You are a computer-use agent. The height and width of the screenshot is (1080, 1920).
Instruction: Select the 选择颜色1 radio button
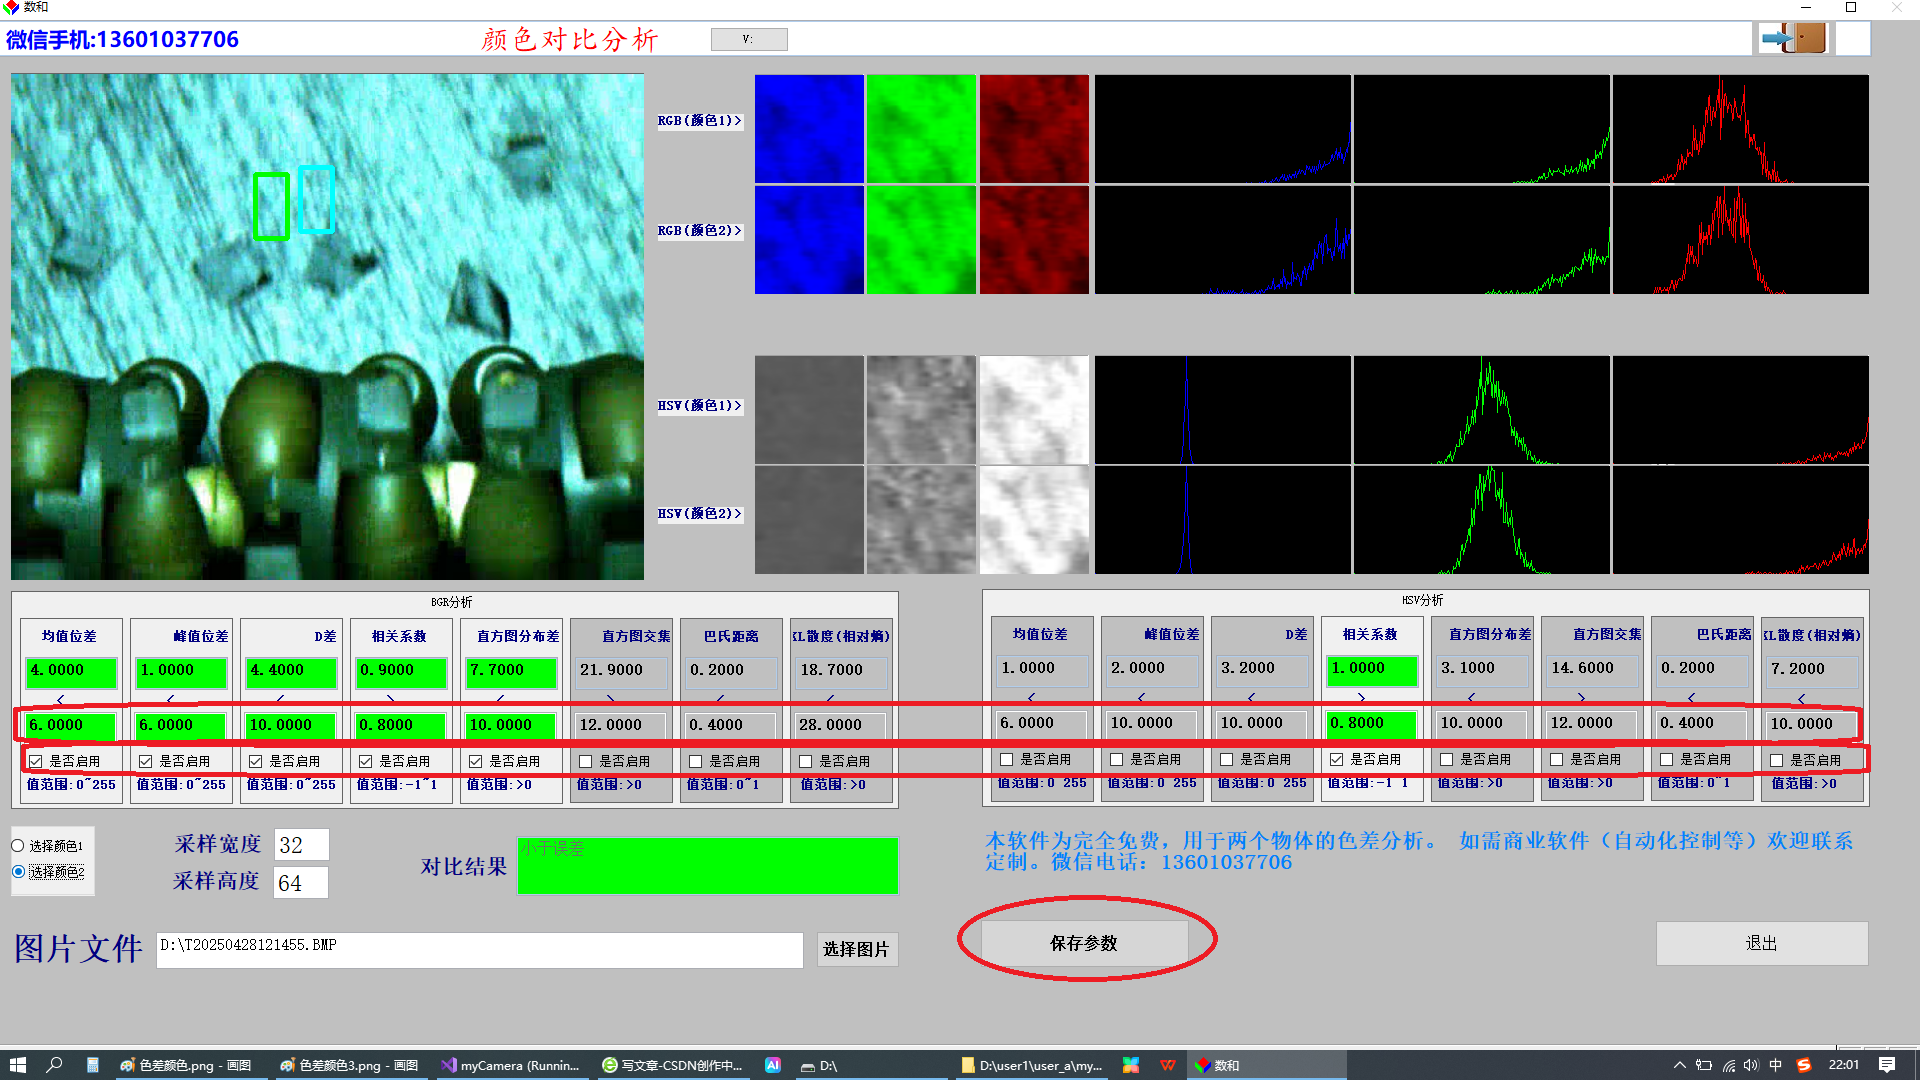point(18,846)
